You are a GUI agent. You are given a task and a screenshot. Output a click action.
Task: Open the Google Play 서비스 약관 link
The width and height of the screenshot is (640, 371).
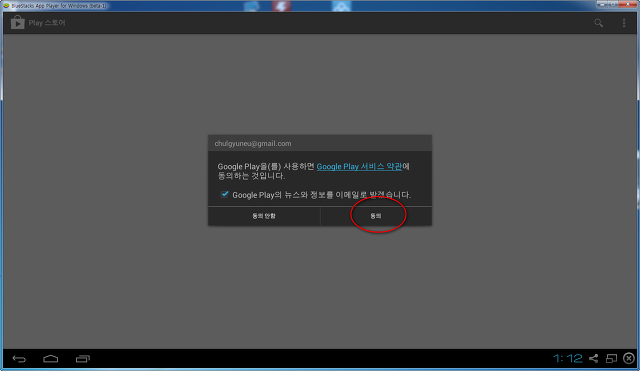click(x=359, y=167)
